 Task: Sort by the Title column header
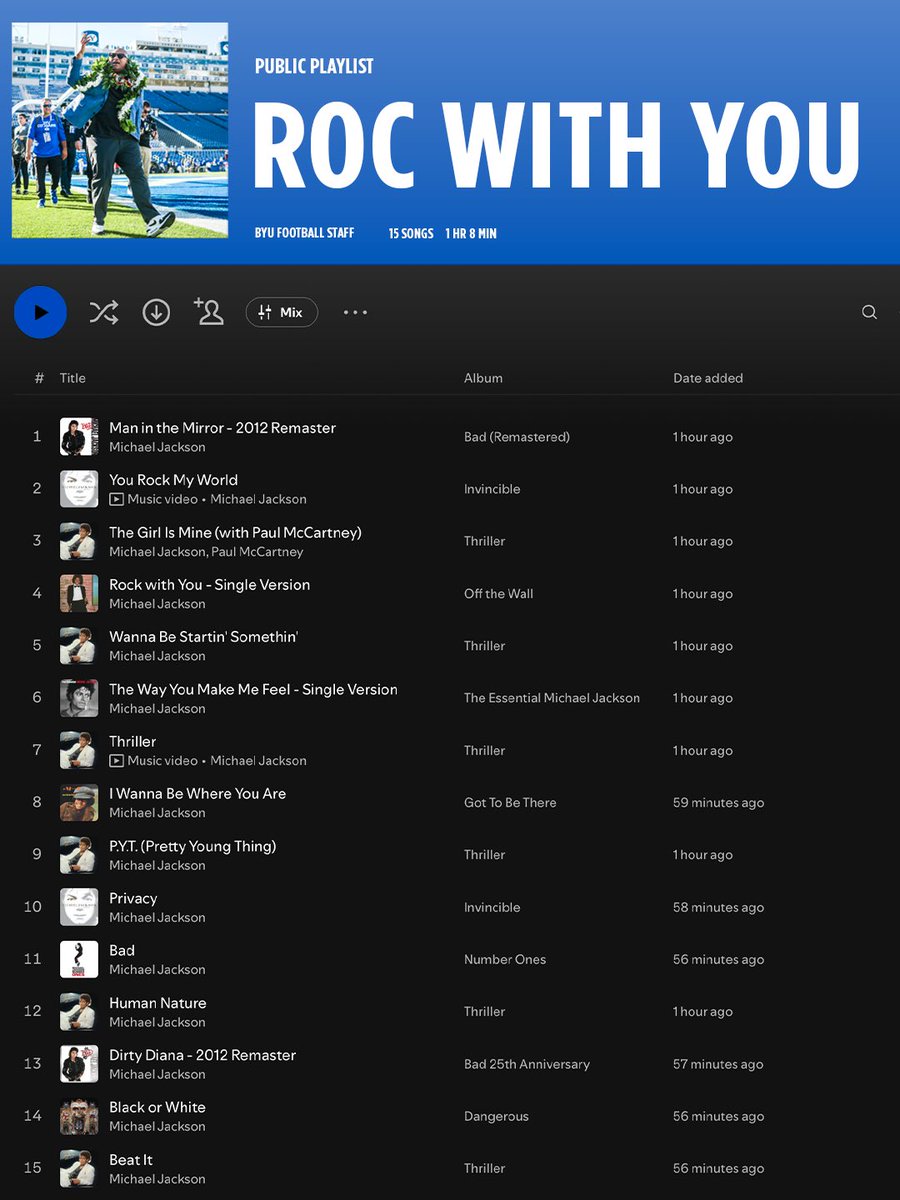coord(73,378)
